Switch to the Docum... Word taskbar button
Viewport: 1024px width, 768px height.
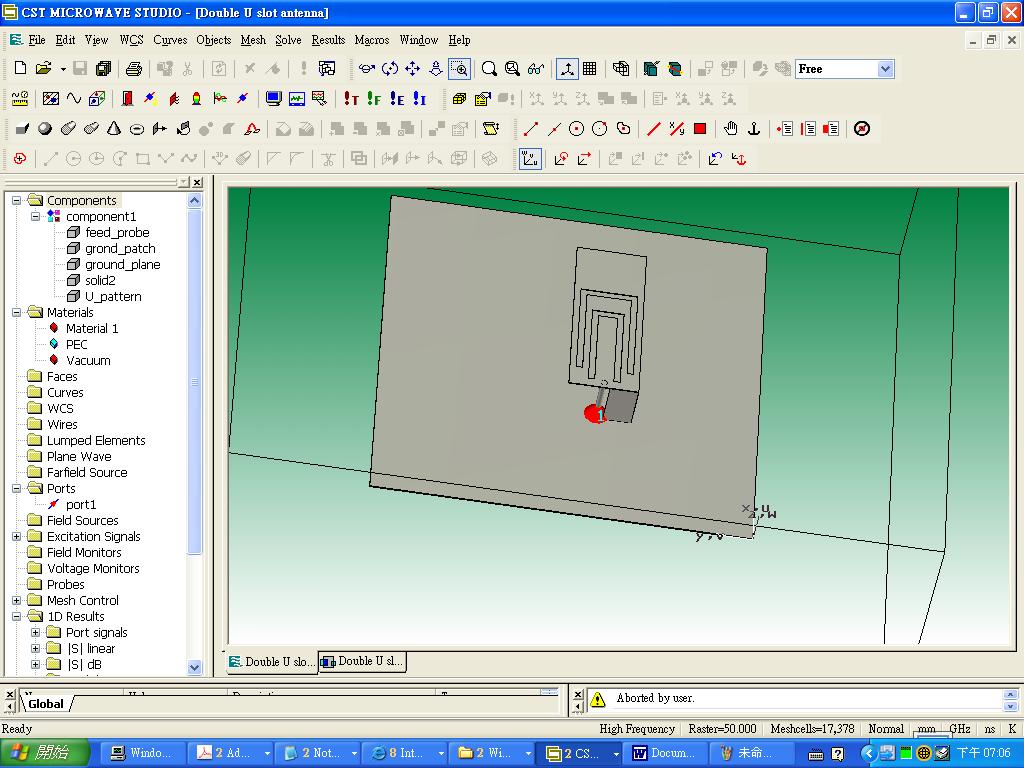click(663, 753)
